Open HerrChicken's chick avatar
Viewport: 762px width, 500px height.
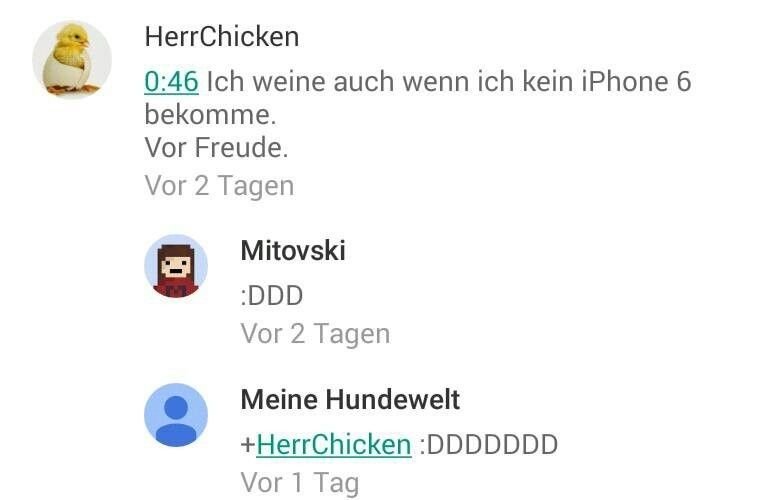(72, 59)
